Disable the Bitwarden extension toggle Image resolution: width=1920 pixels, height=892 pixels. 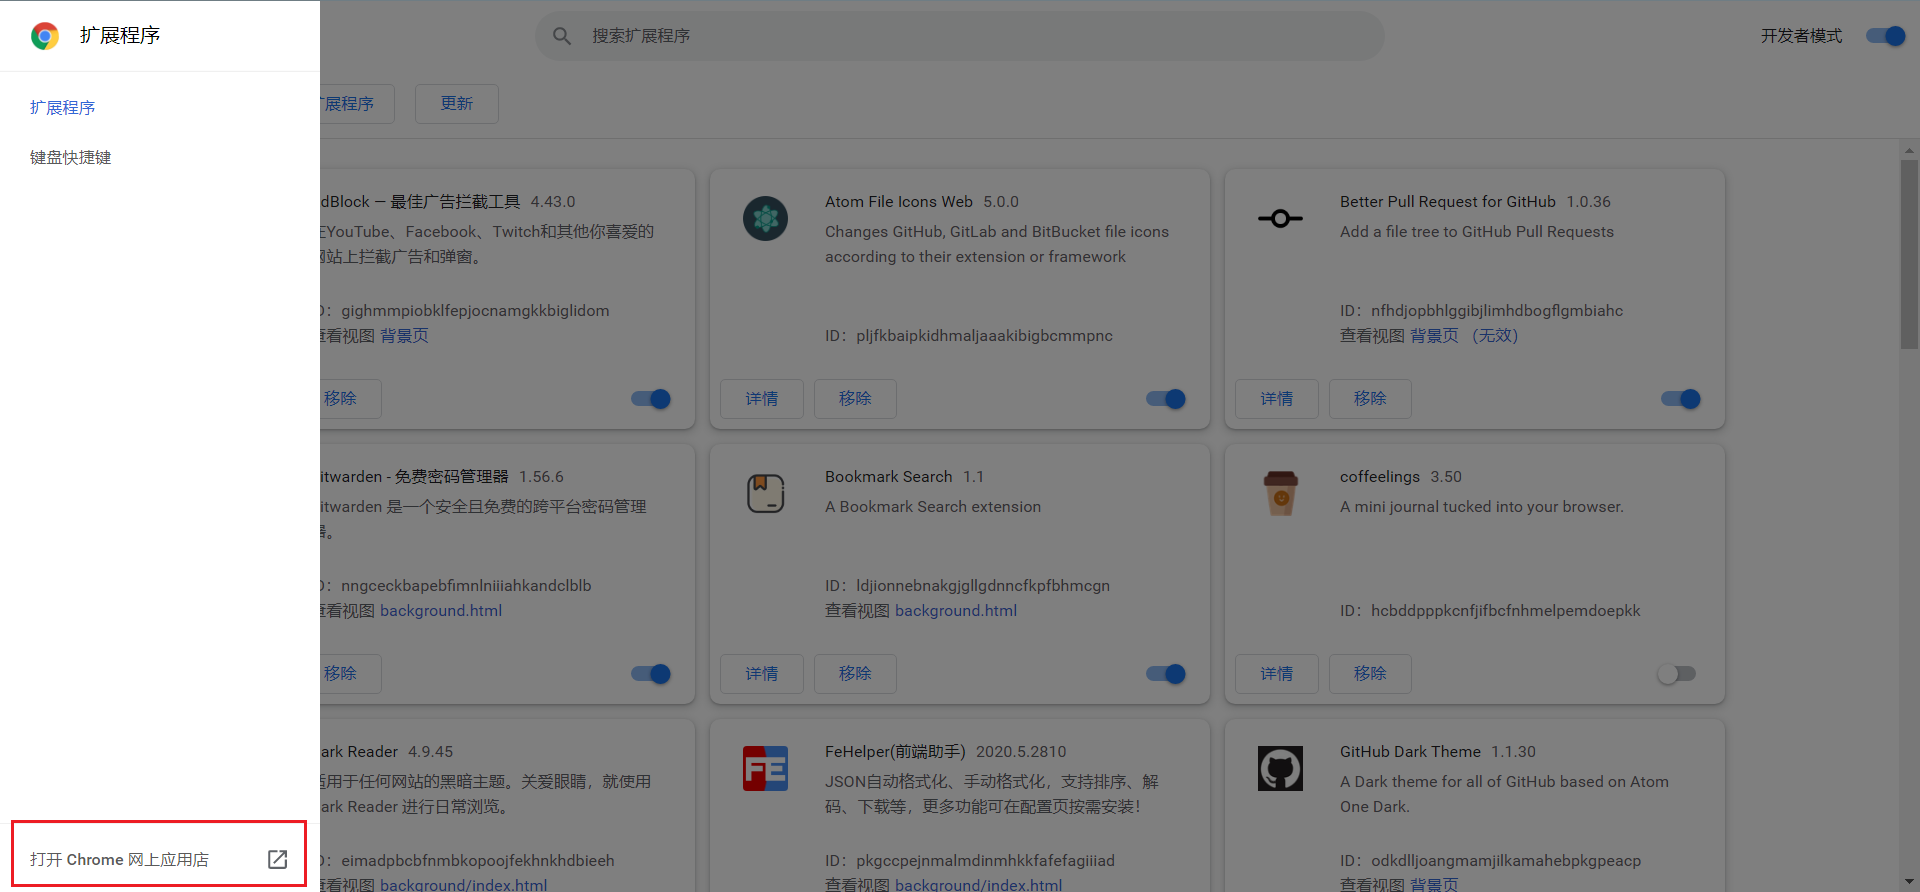pyautogui.click(x=651, y=674)
